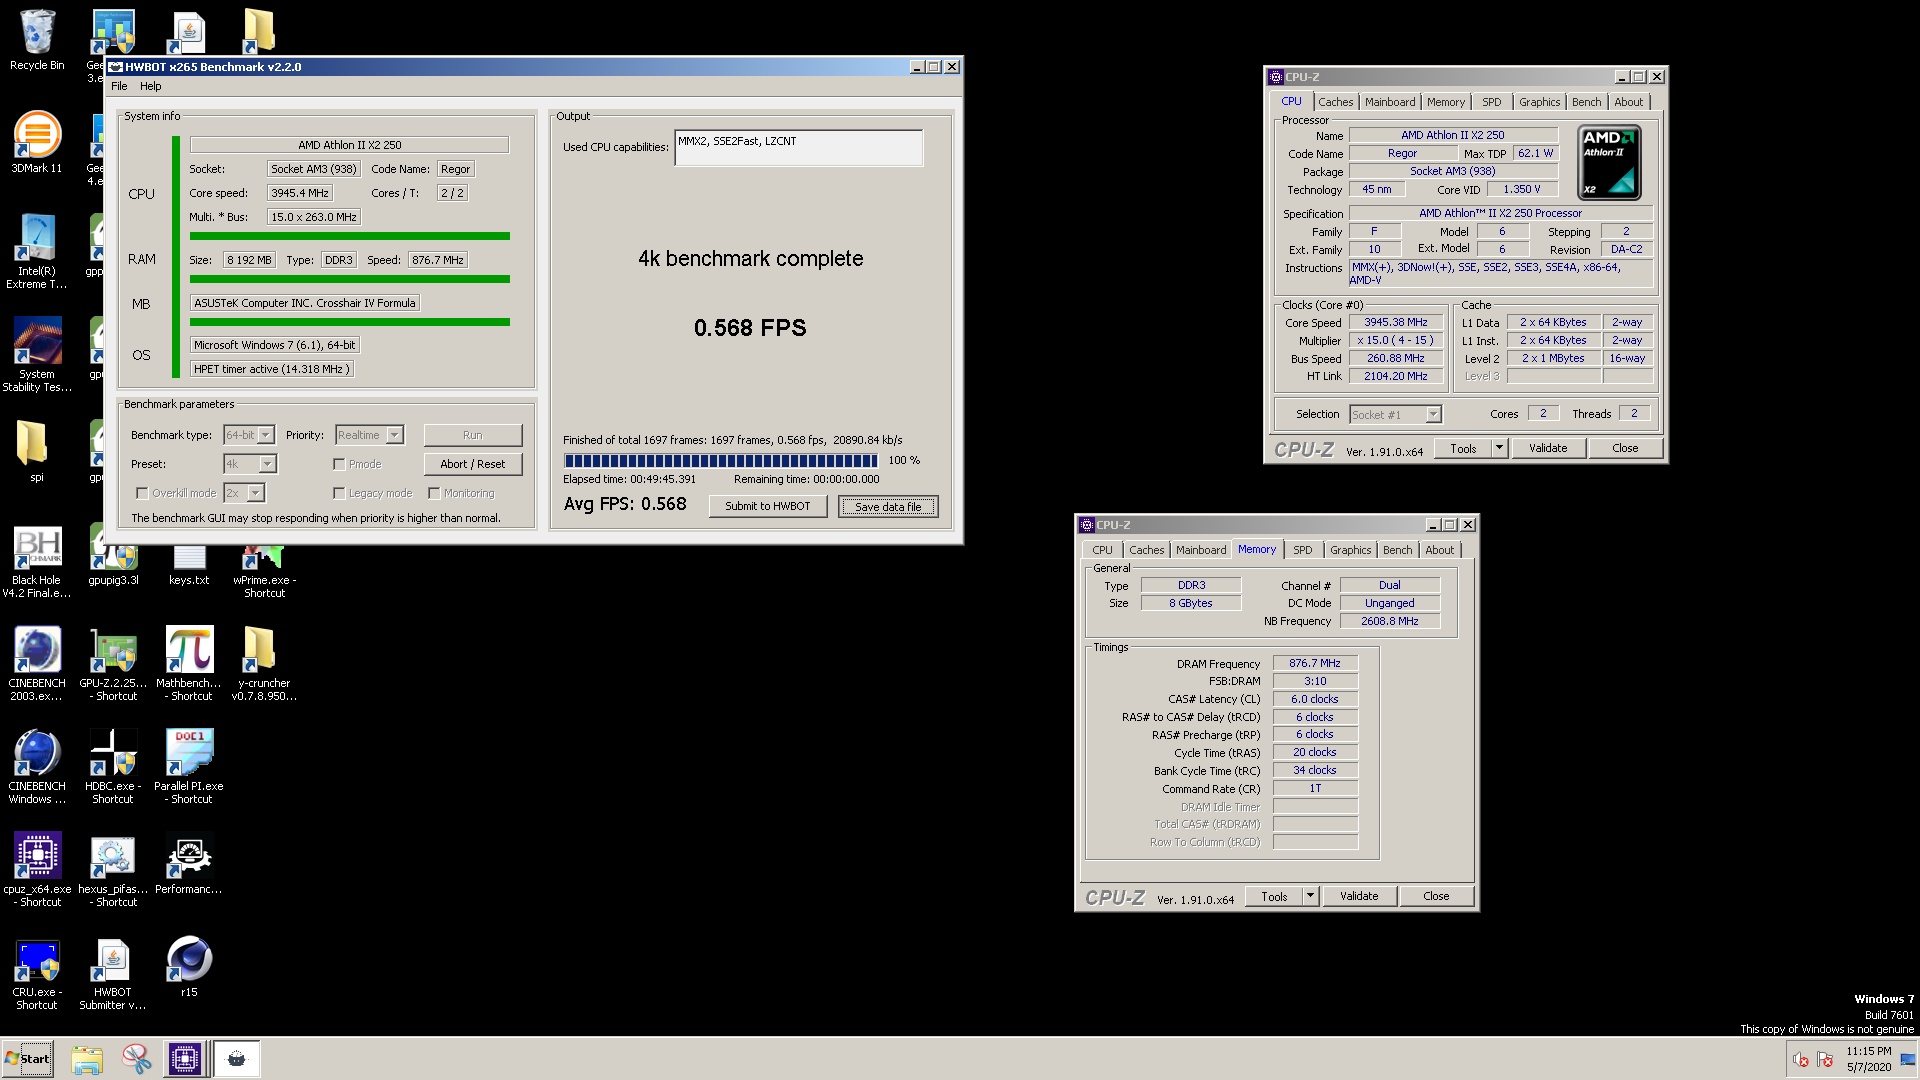Open the wPrime.exe shortcut icon
Screen dimensions: 1920x1080
(x=265, y=568)
